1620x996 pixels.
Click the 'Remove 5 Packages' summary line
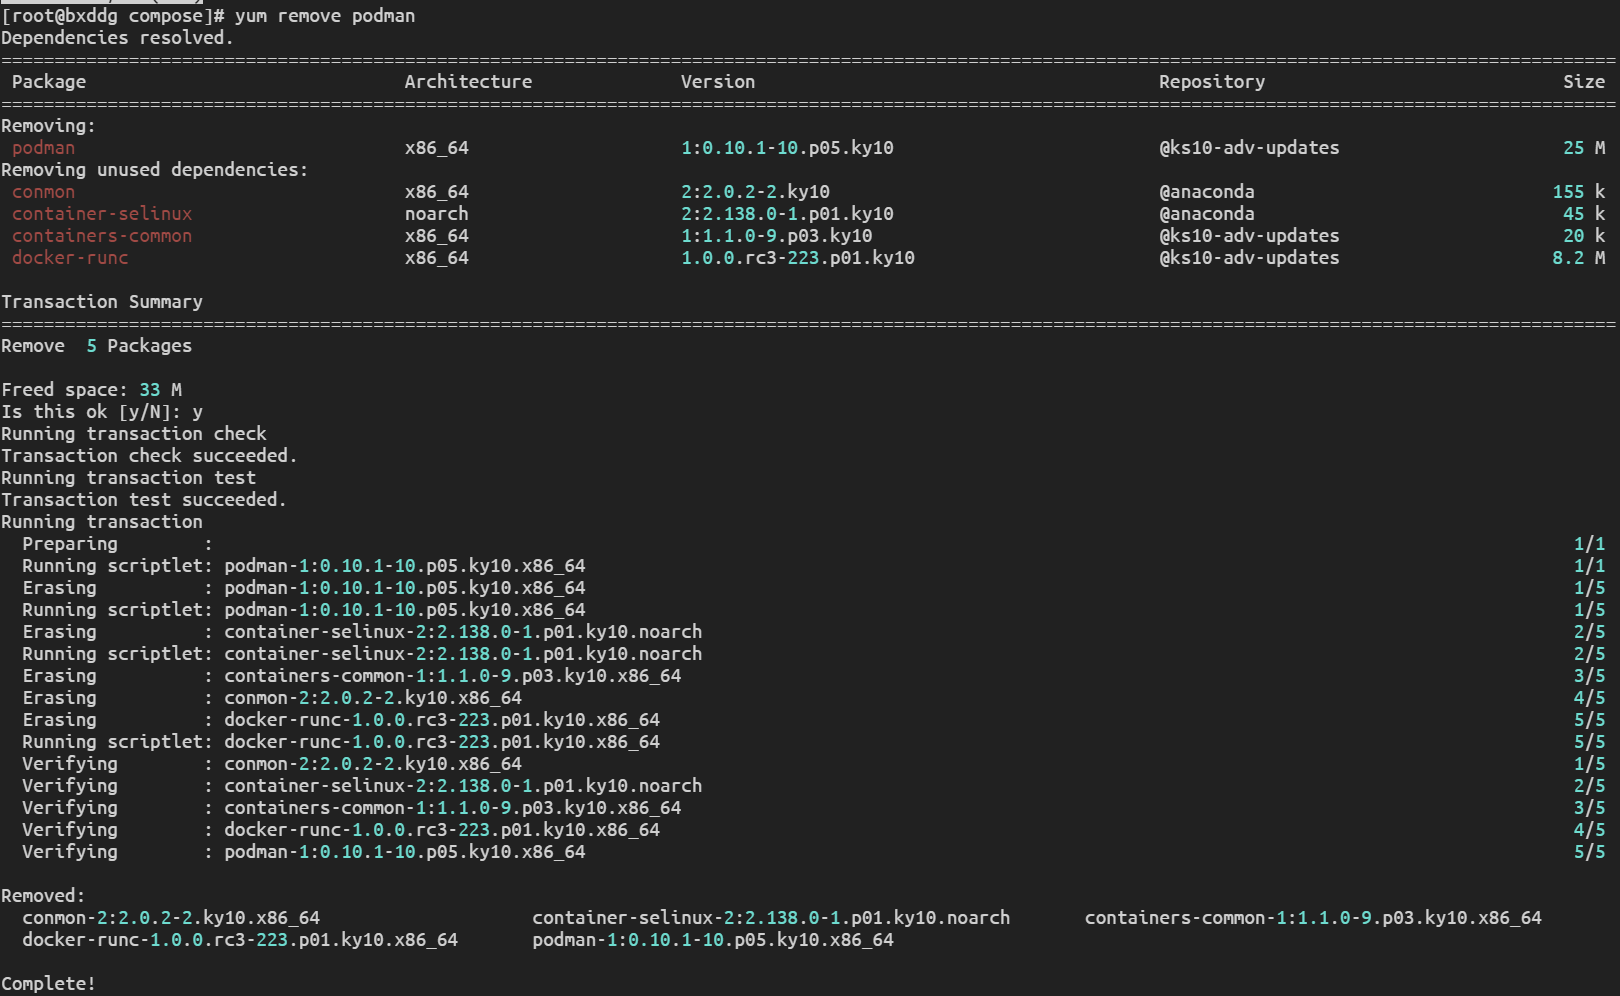pyautogui.click(x=97, y=346)
